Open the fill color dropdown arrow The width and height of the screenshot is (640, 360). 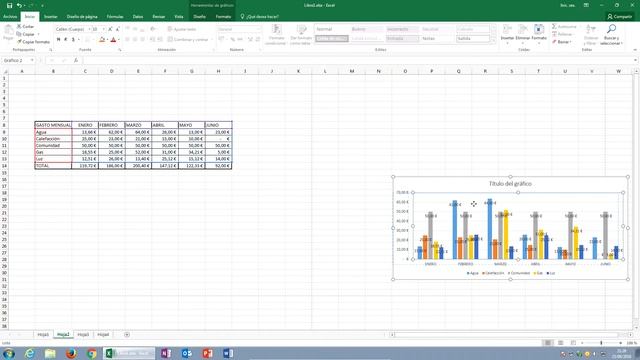pos(107,40)
